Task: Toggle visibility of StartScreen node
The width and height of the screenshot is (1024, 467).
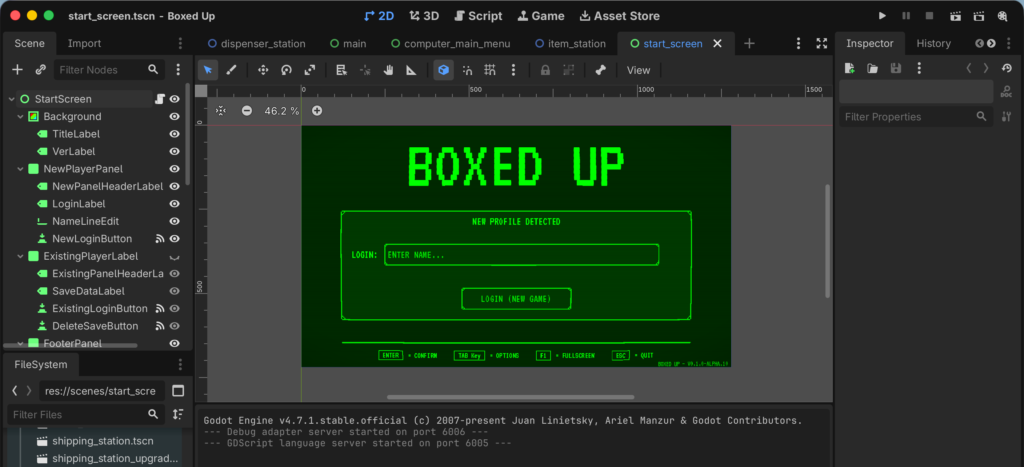Action: pos(174,99)
